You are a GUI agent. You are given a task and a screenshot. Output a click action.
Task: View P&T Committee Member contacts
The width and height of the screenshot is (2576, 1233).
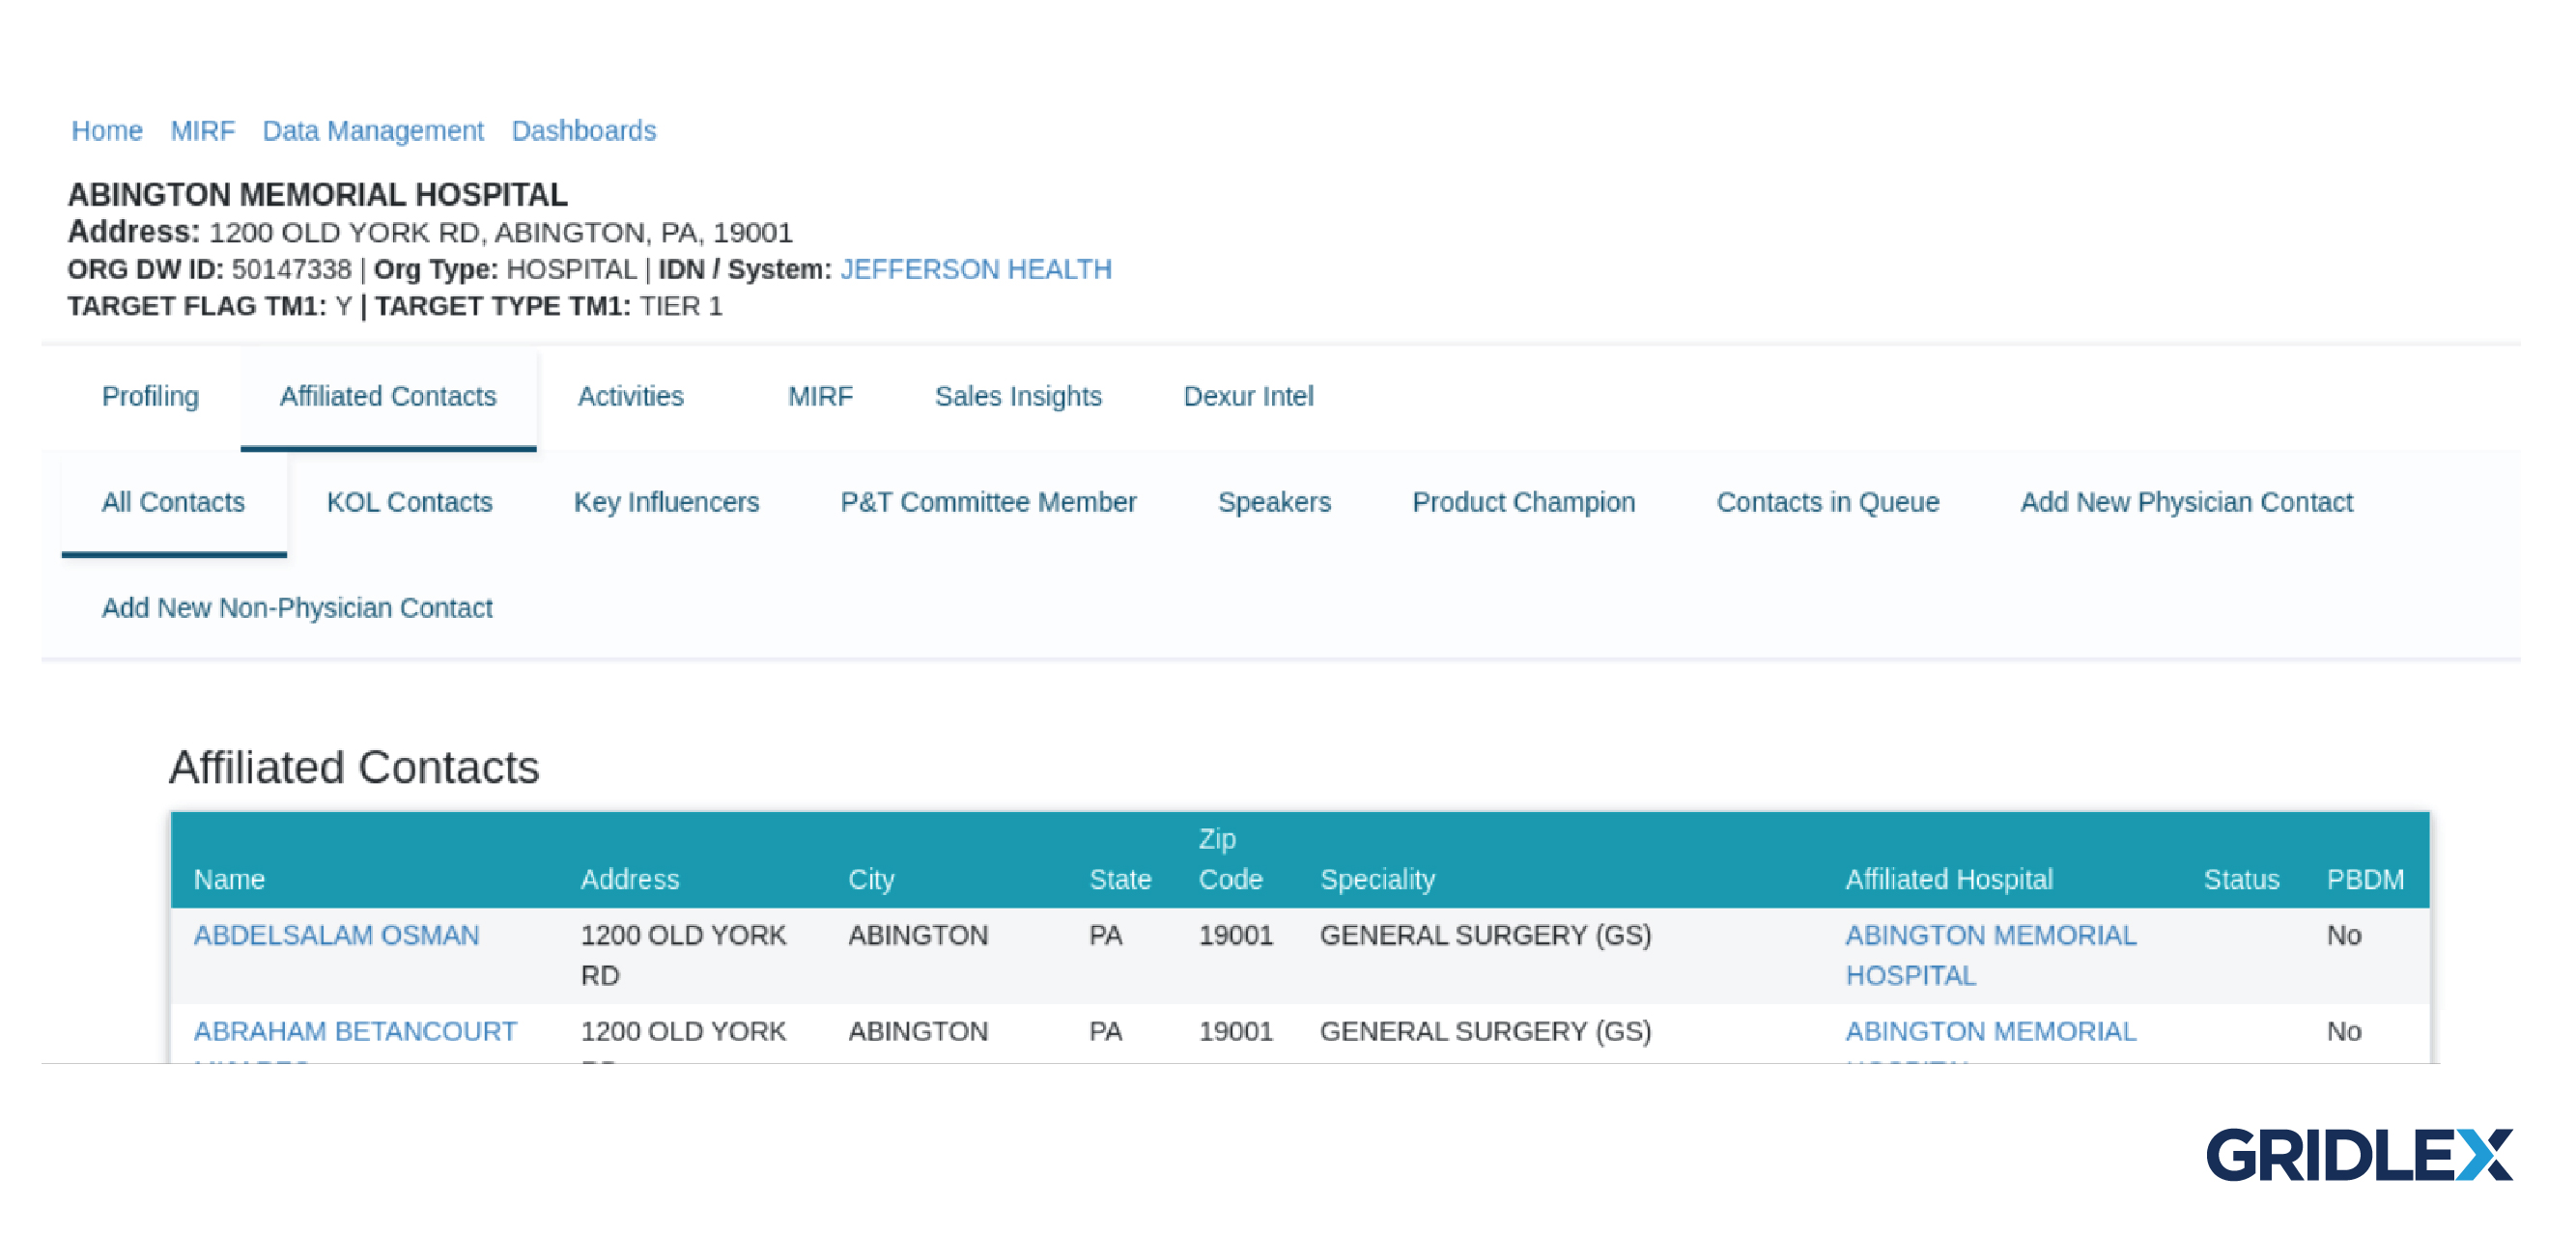coord(988,503)
